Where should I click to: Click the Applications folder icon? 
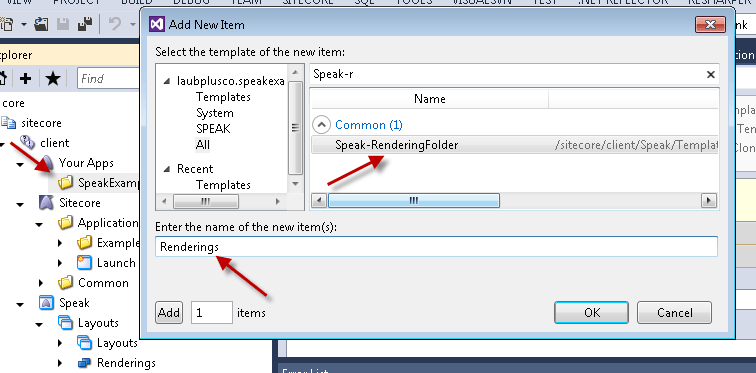coord(65,223)
